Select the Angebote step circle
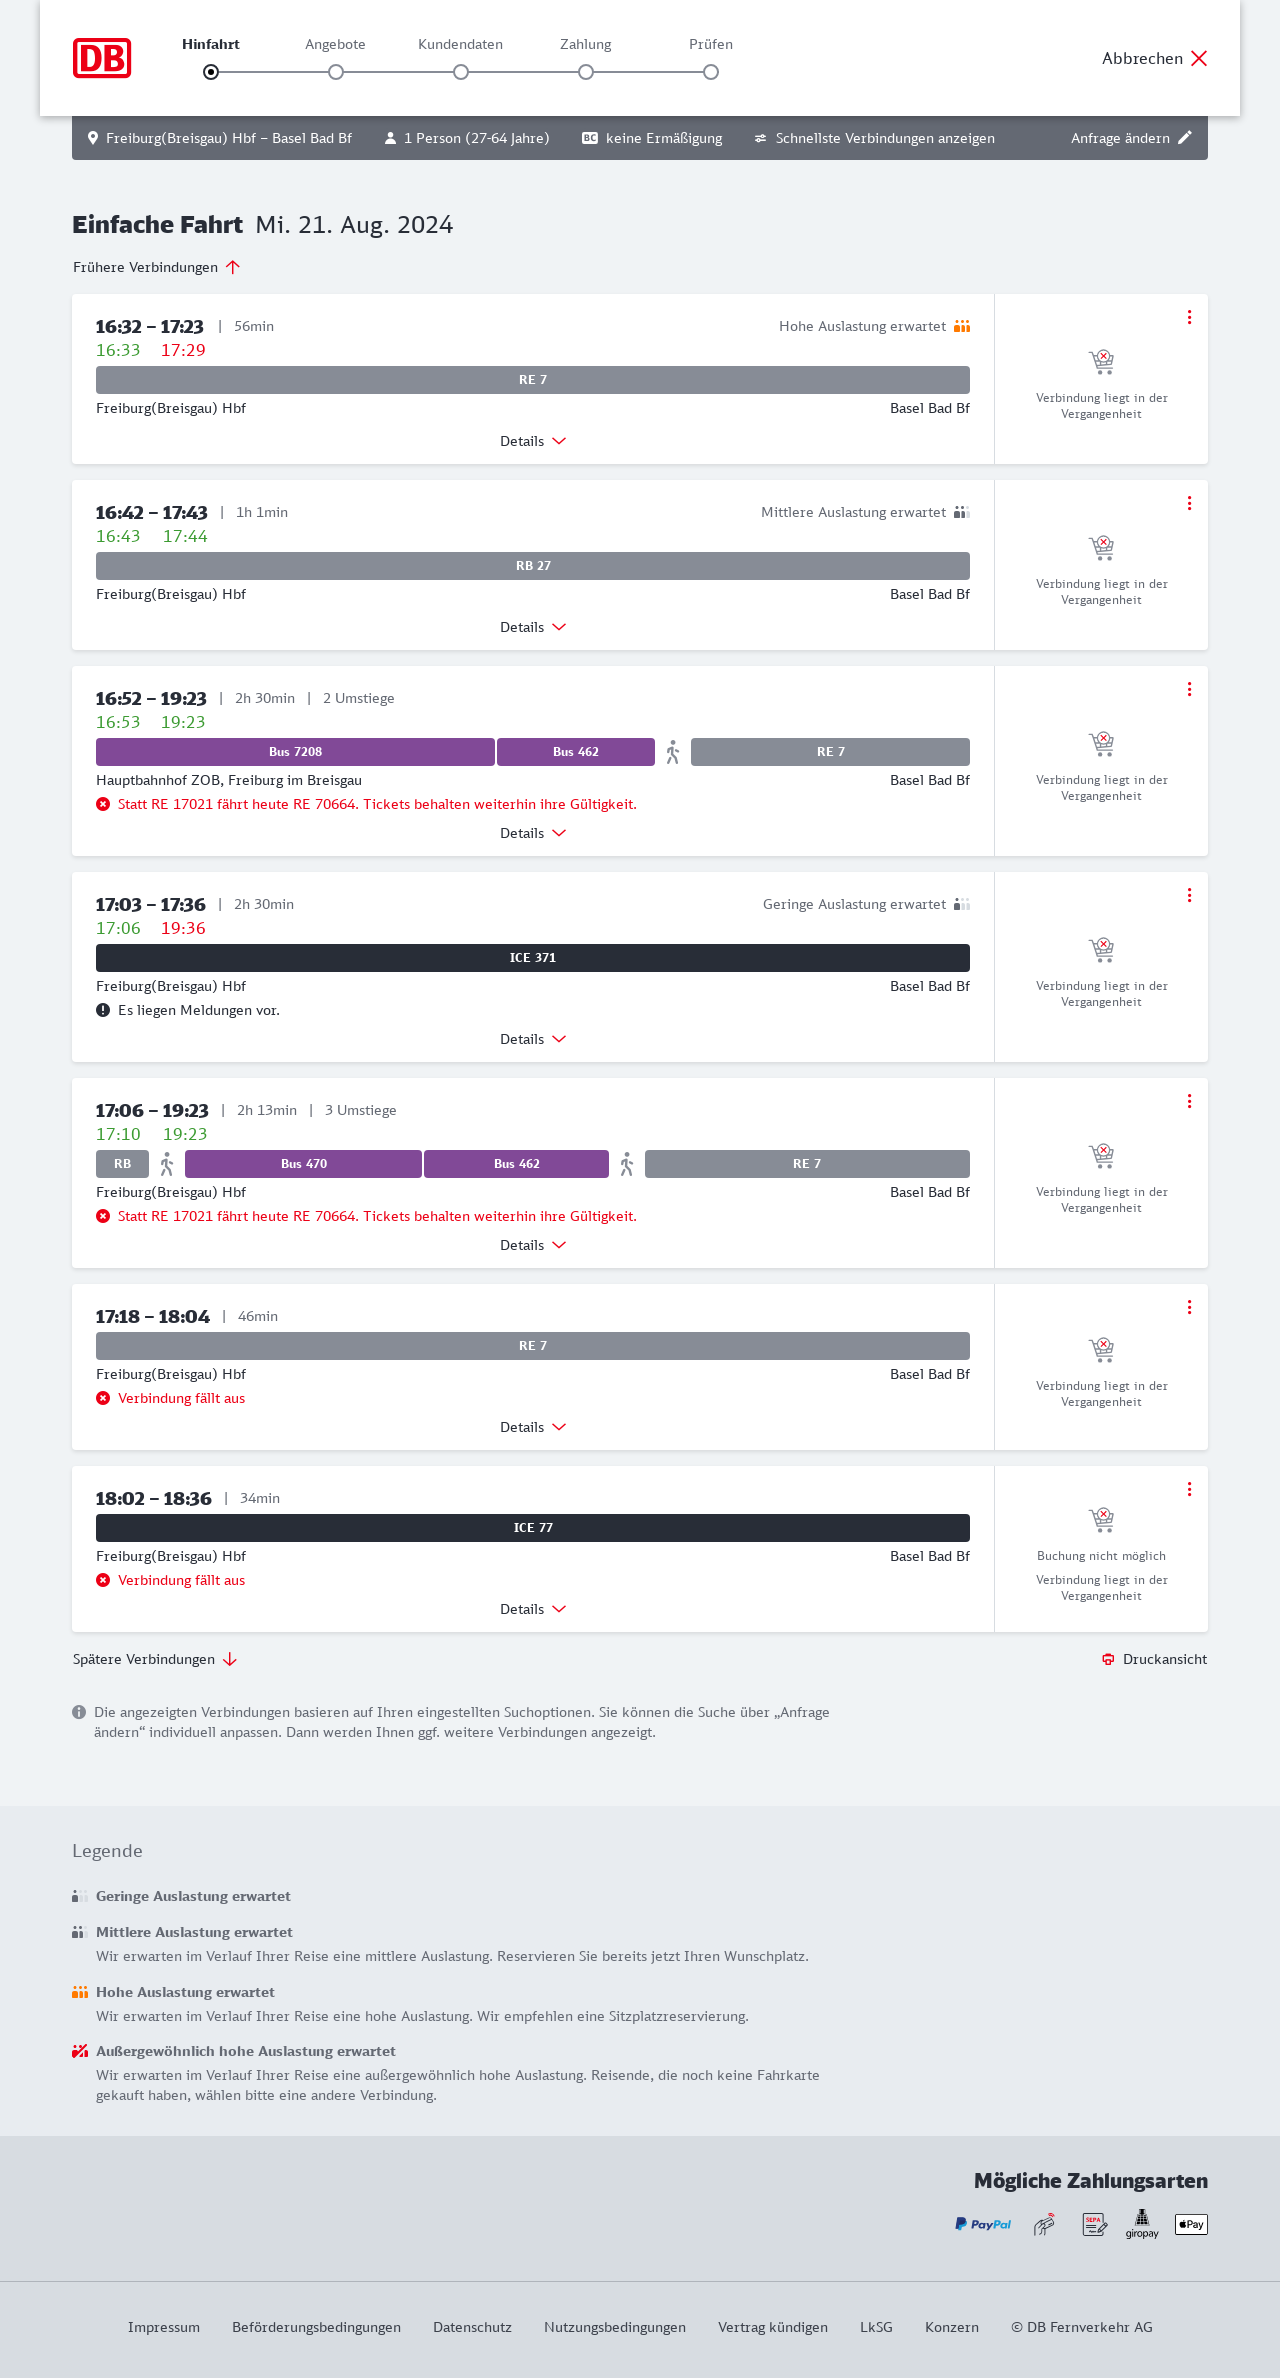The image size is (1280, 2378). click(336, 72)
